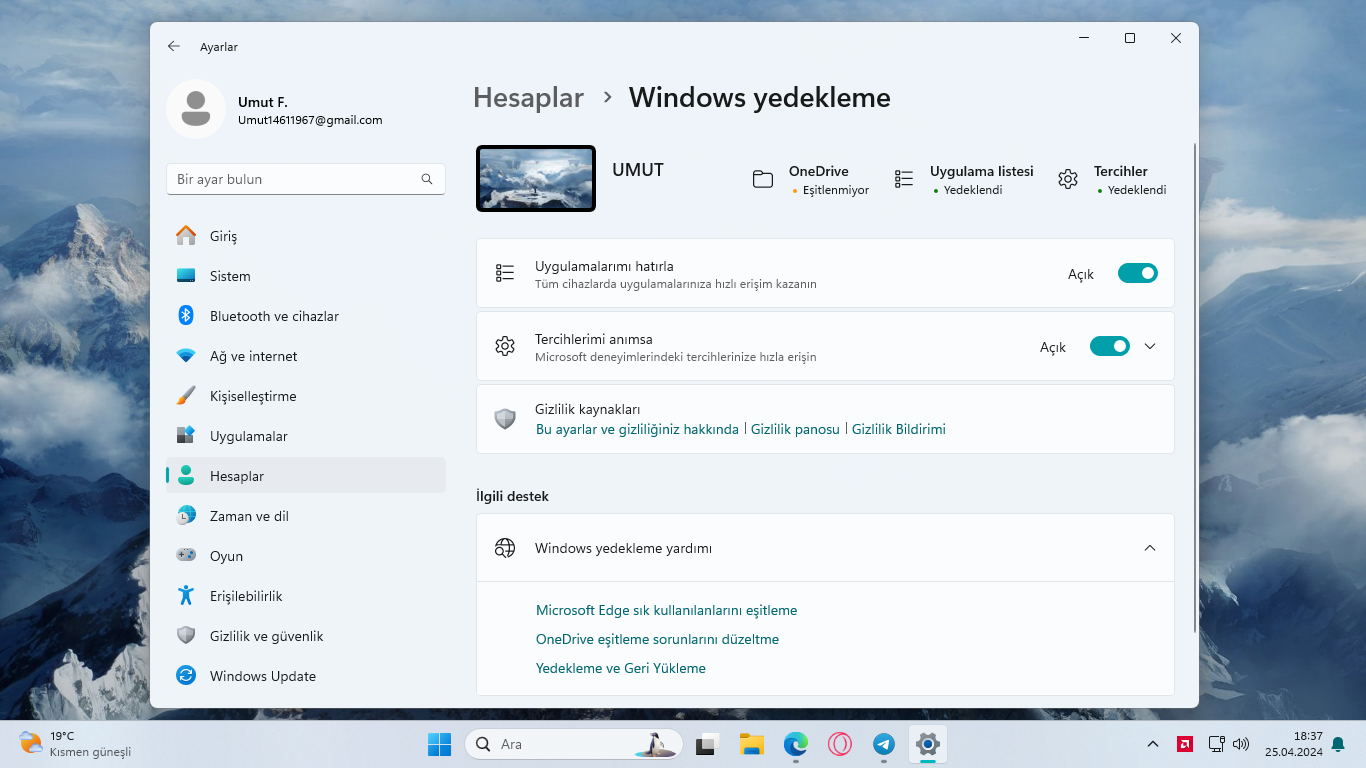The height and width of the screenshot is (768, 1366).
Task: Open Ağ ve internet settings
Action: [x=306, y=356]
